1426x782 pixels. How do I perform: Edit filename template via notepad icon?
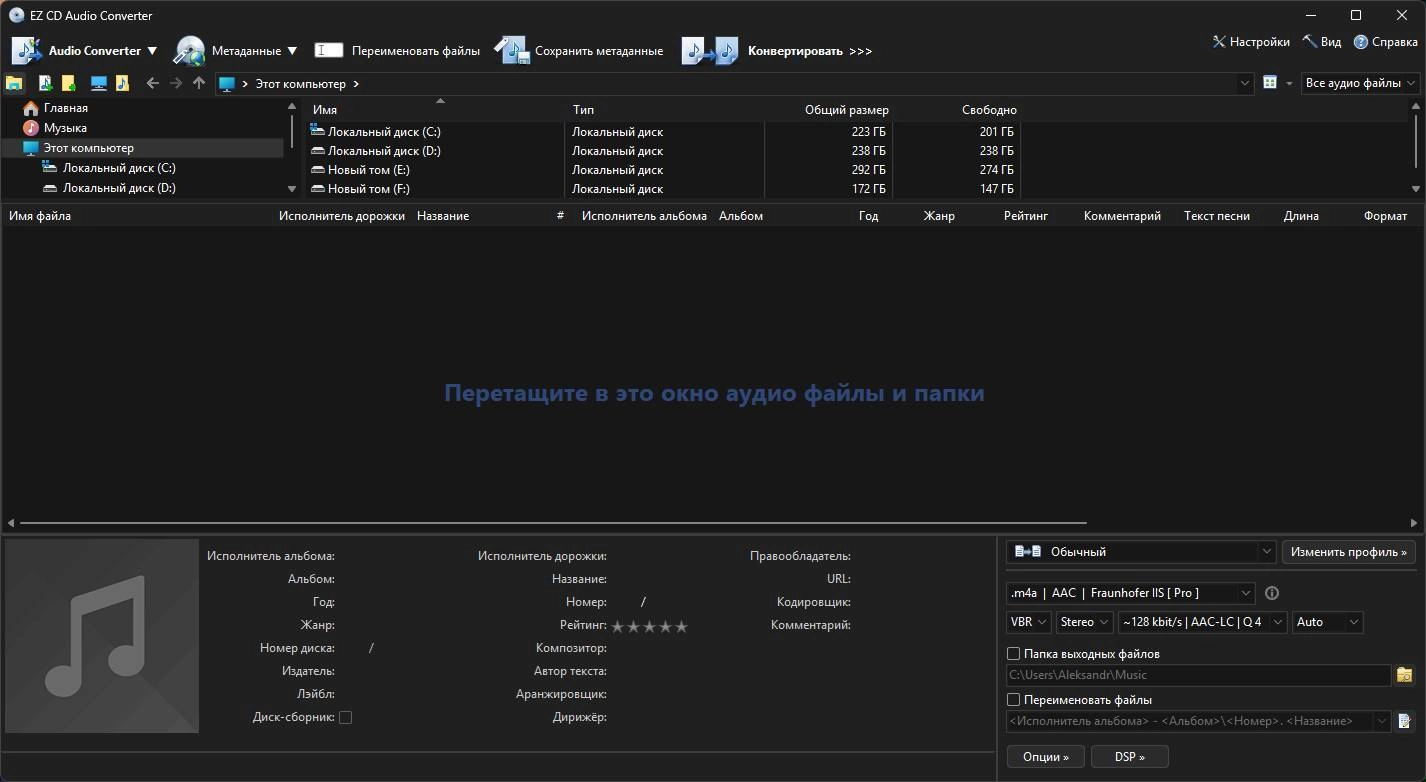[x=1404, y=721]
